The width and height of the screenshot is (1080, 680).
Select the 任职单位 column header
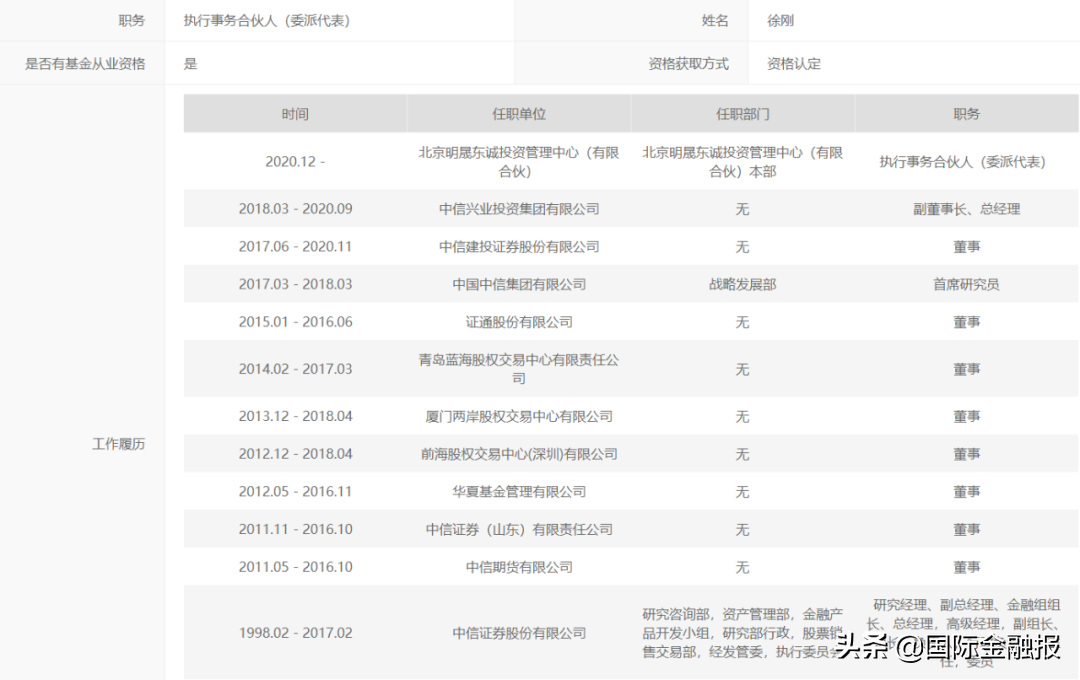pyautogui.click(x=519, y=114)
